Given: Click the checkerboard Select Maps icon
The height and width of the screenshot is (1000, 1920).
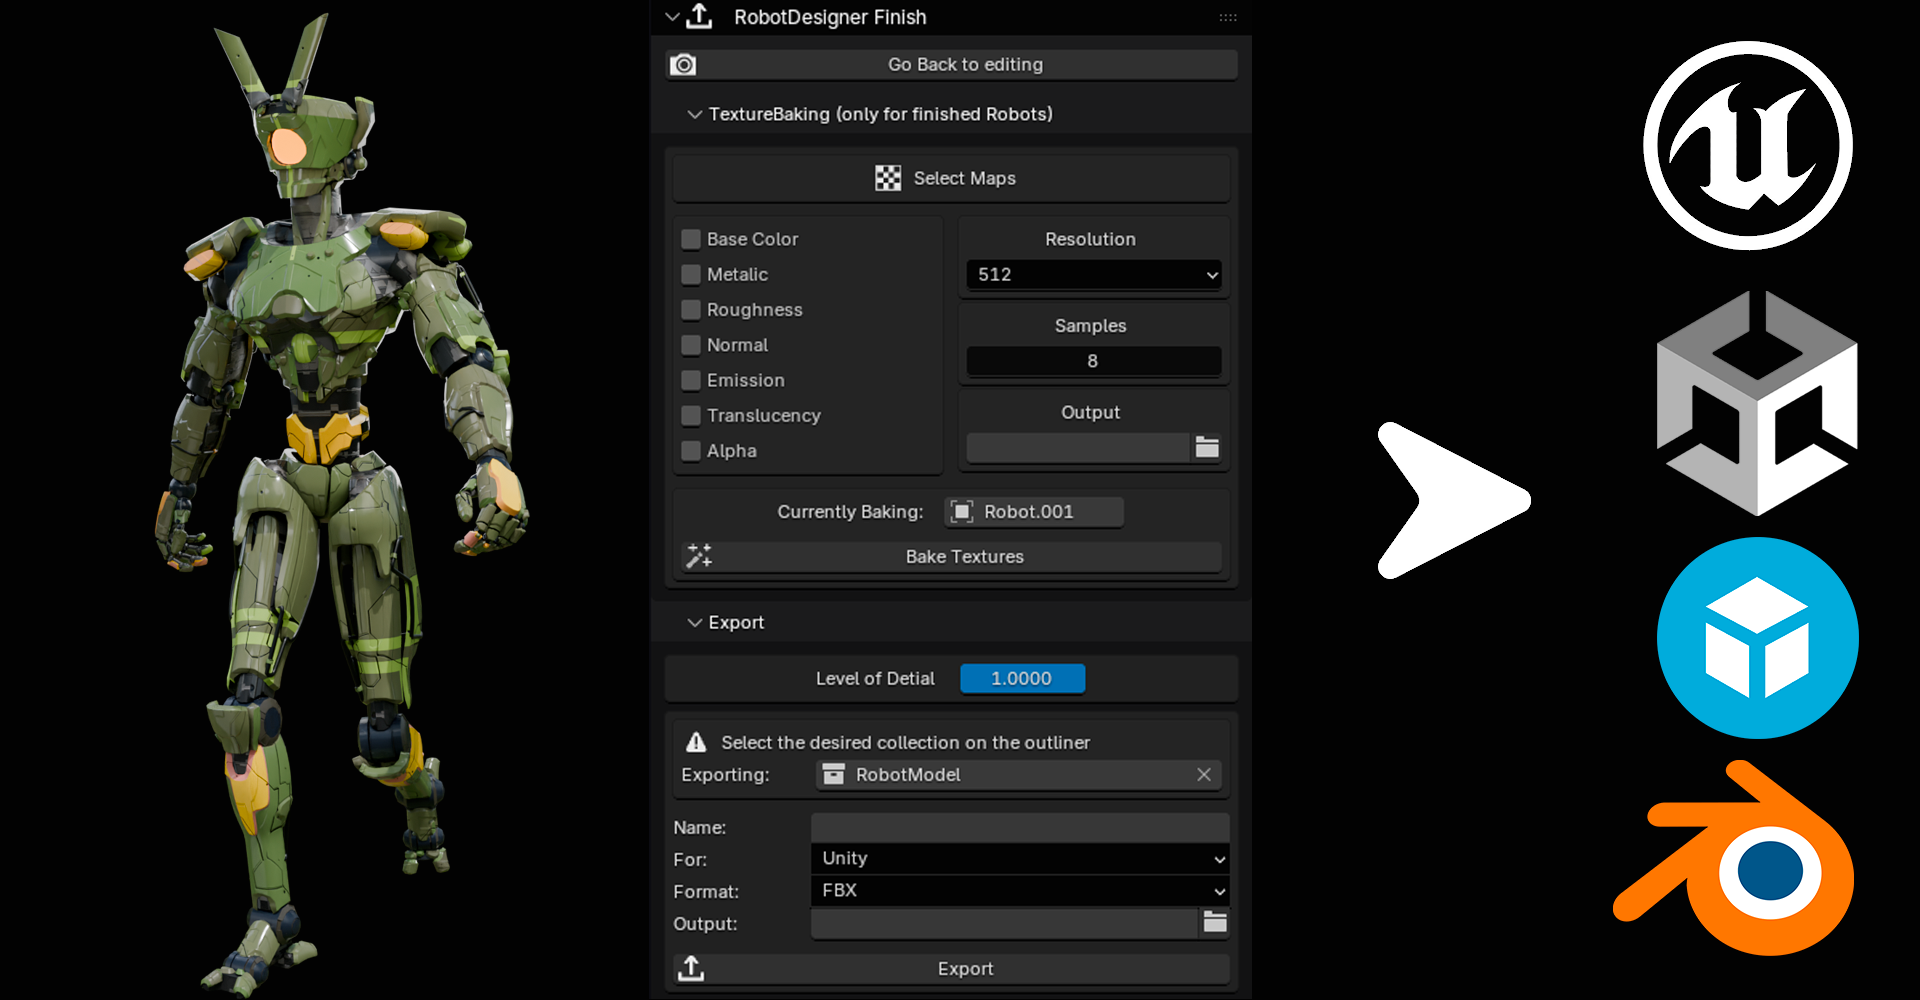Looking at the screenshot, I should 888,178.
